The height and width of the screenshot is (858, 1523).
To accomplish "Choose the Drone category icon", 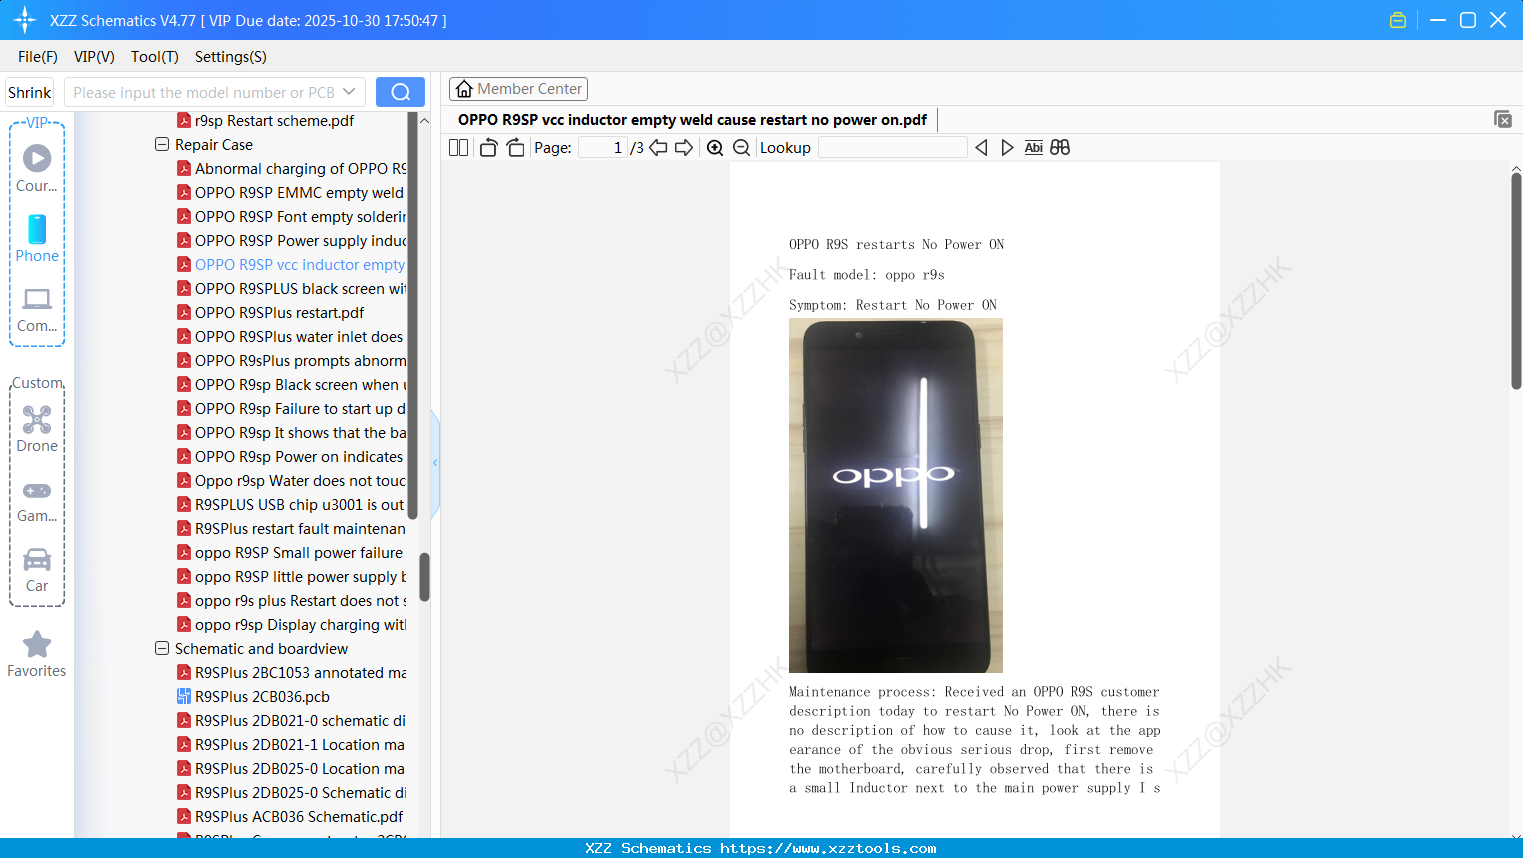I will tap(37, 429).
